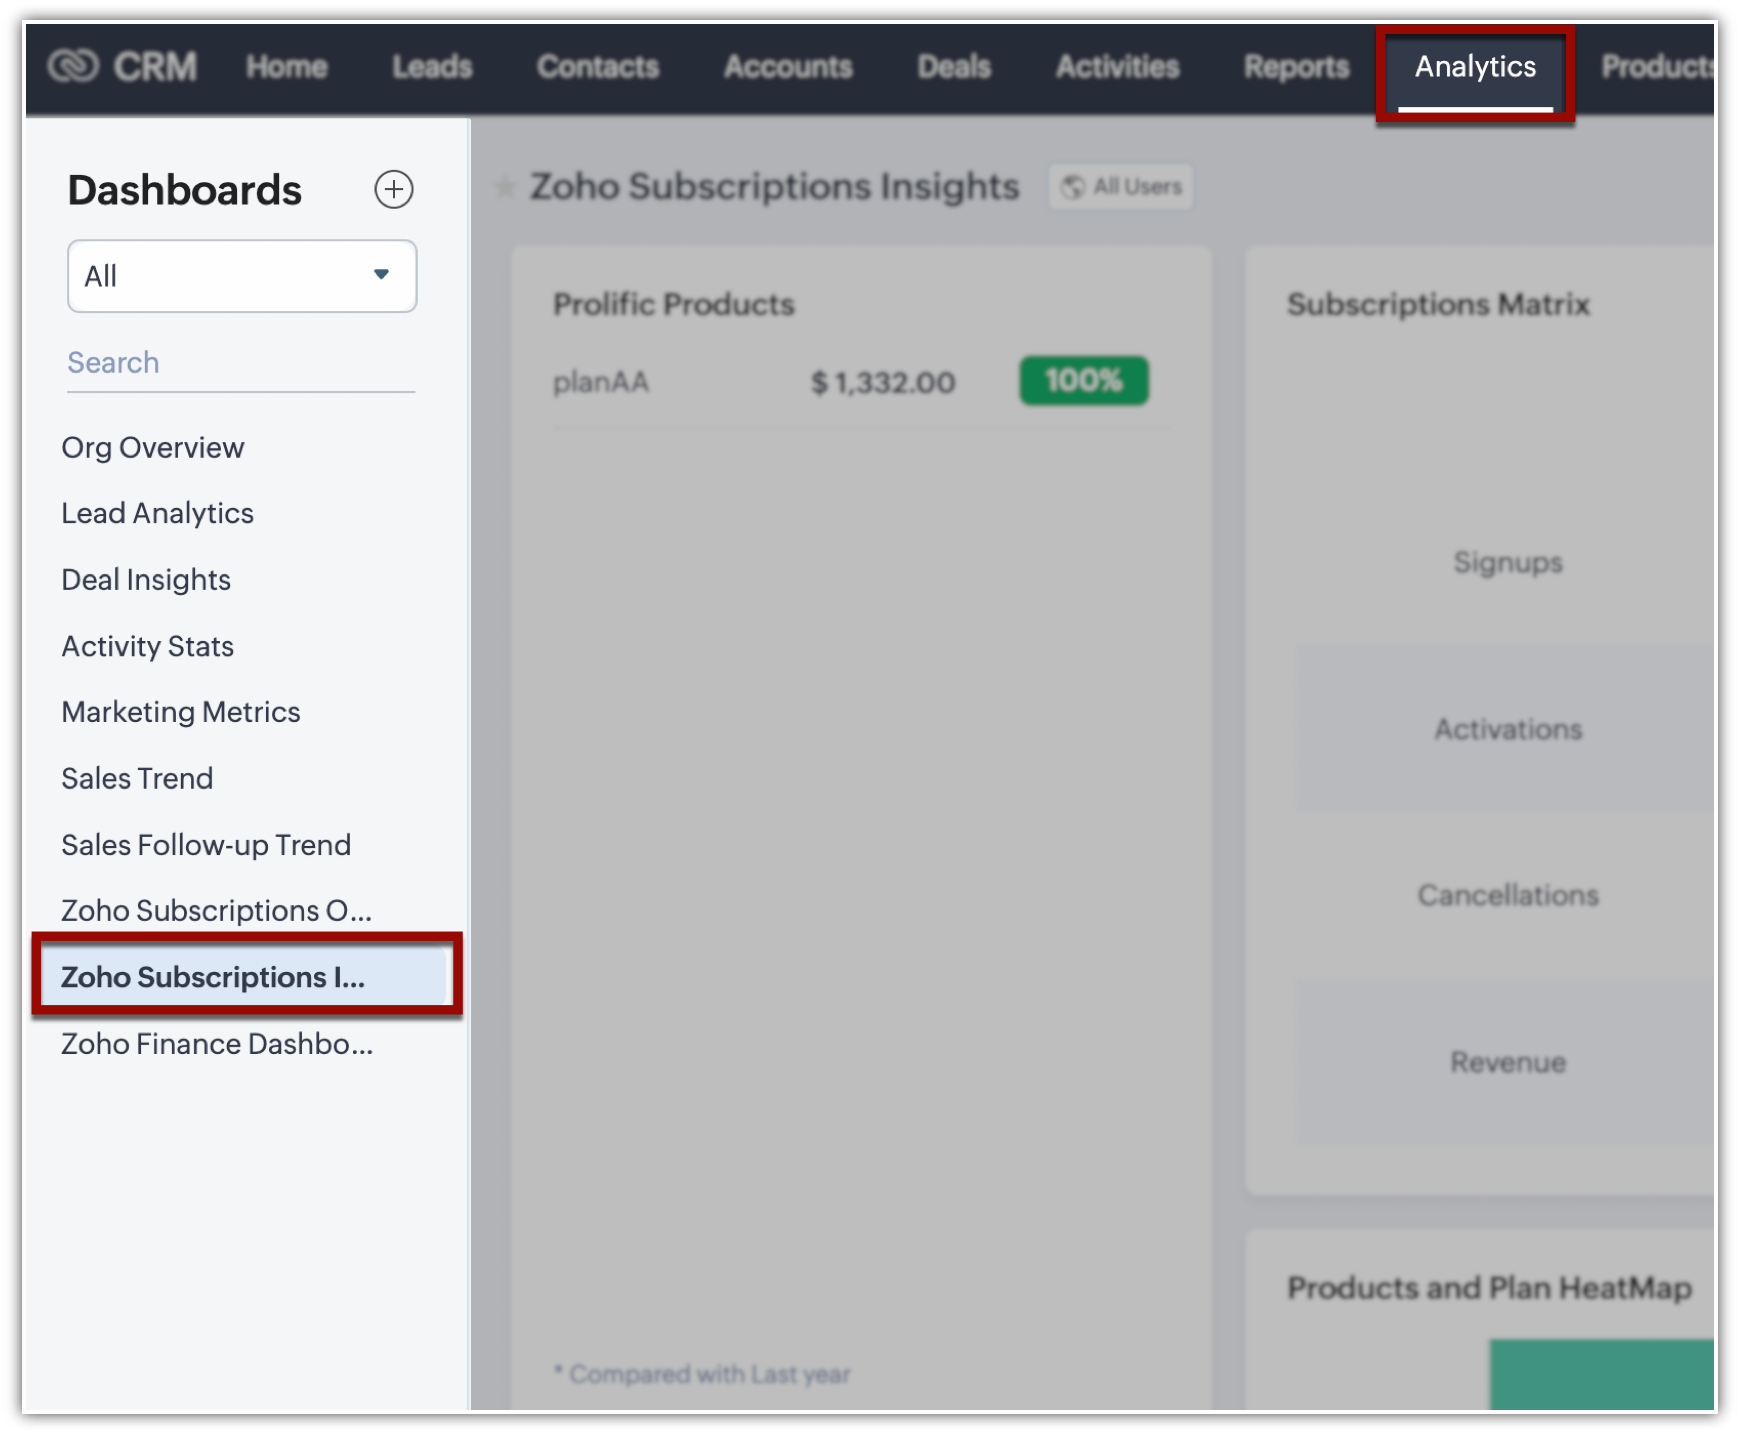
Task: Click the Subscriptions Matrix card title
Action: tap(1438, 304)
